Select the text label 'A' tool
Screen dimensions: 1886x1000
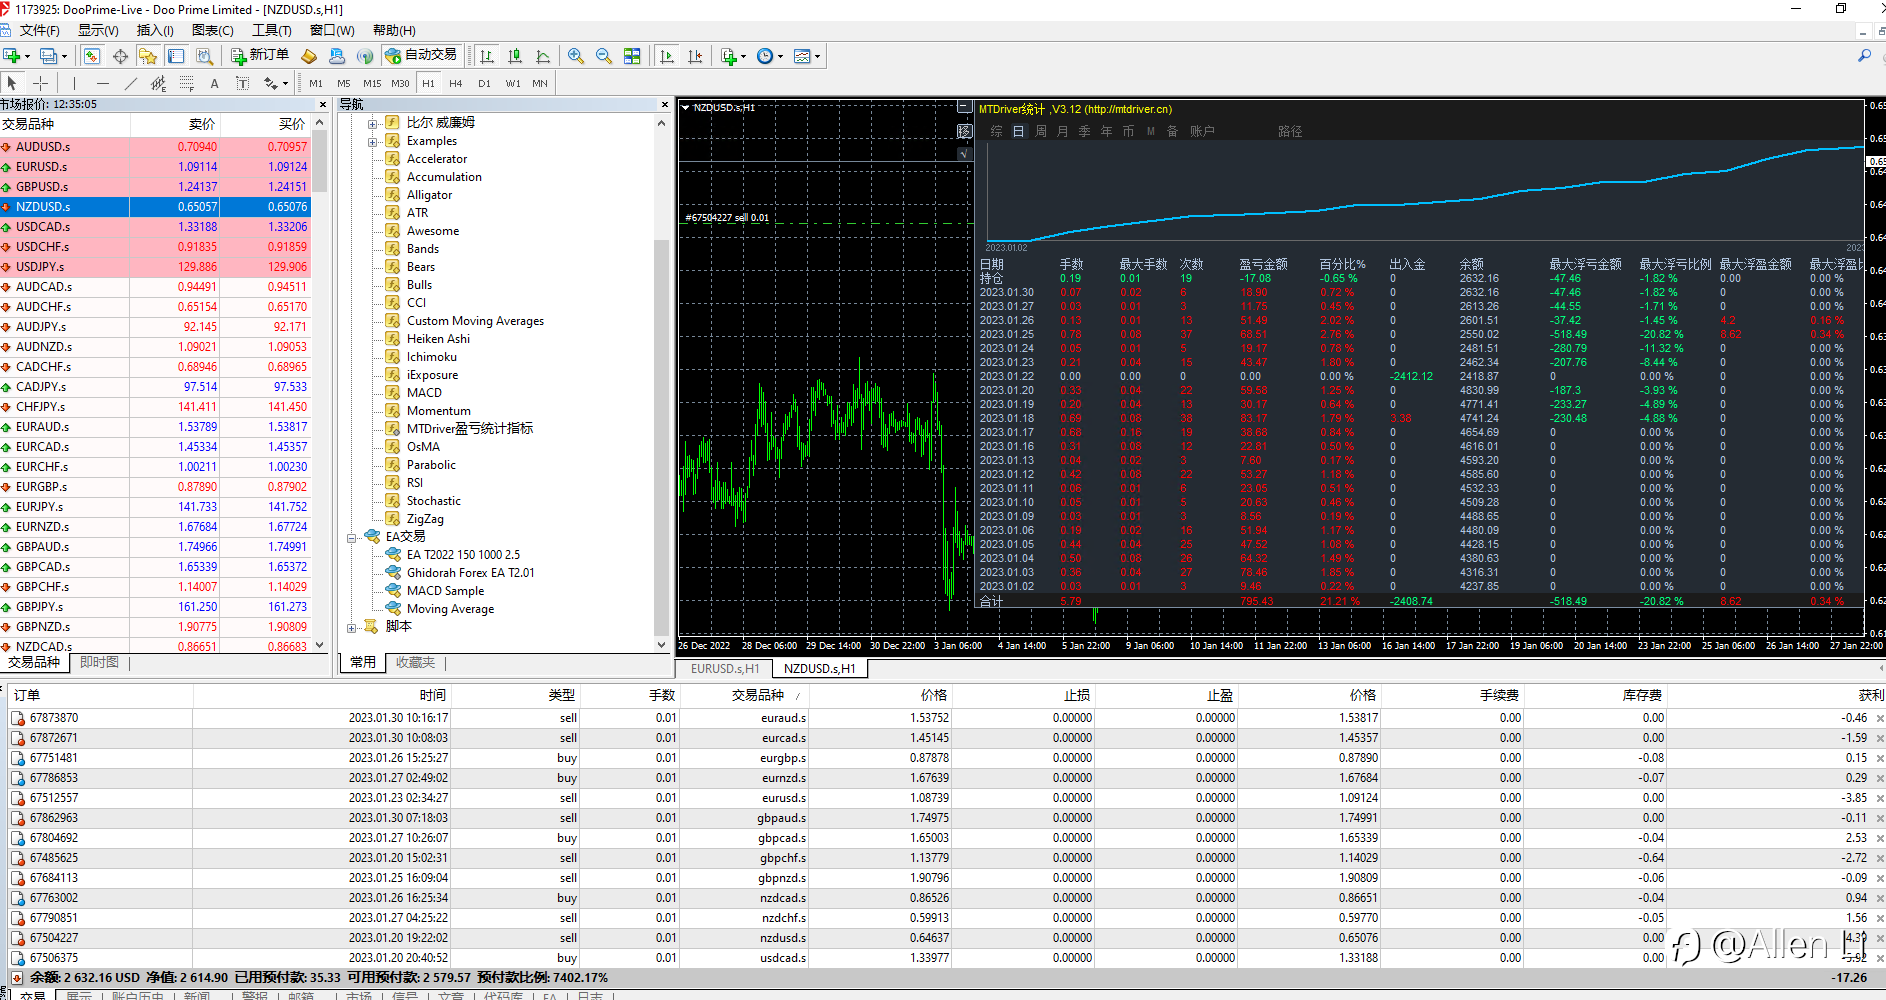point(214,83)
